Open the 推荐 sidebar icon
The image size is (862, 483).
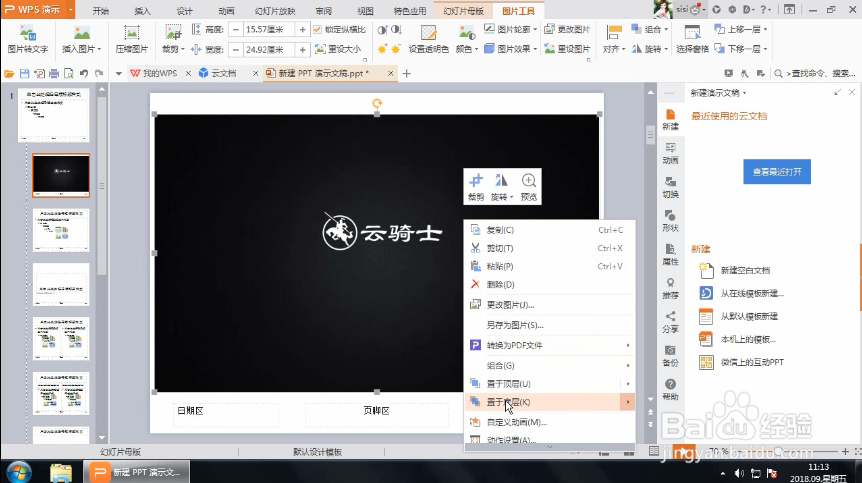670,288
